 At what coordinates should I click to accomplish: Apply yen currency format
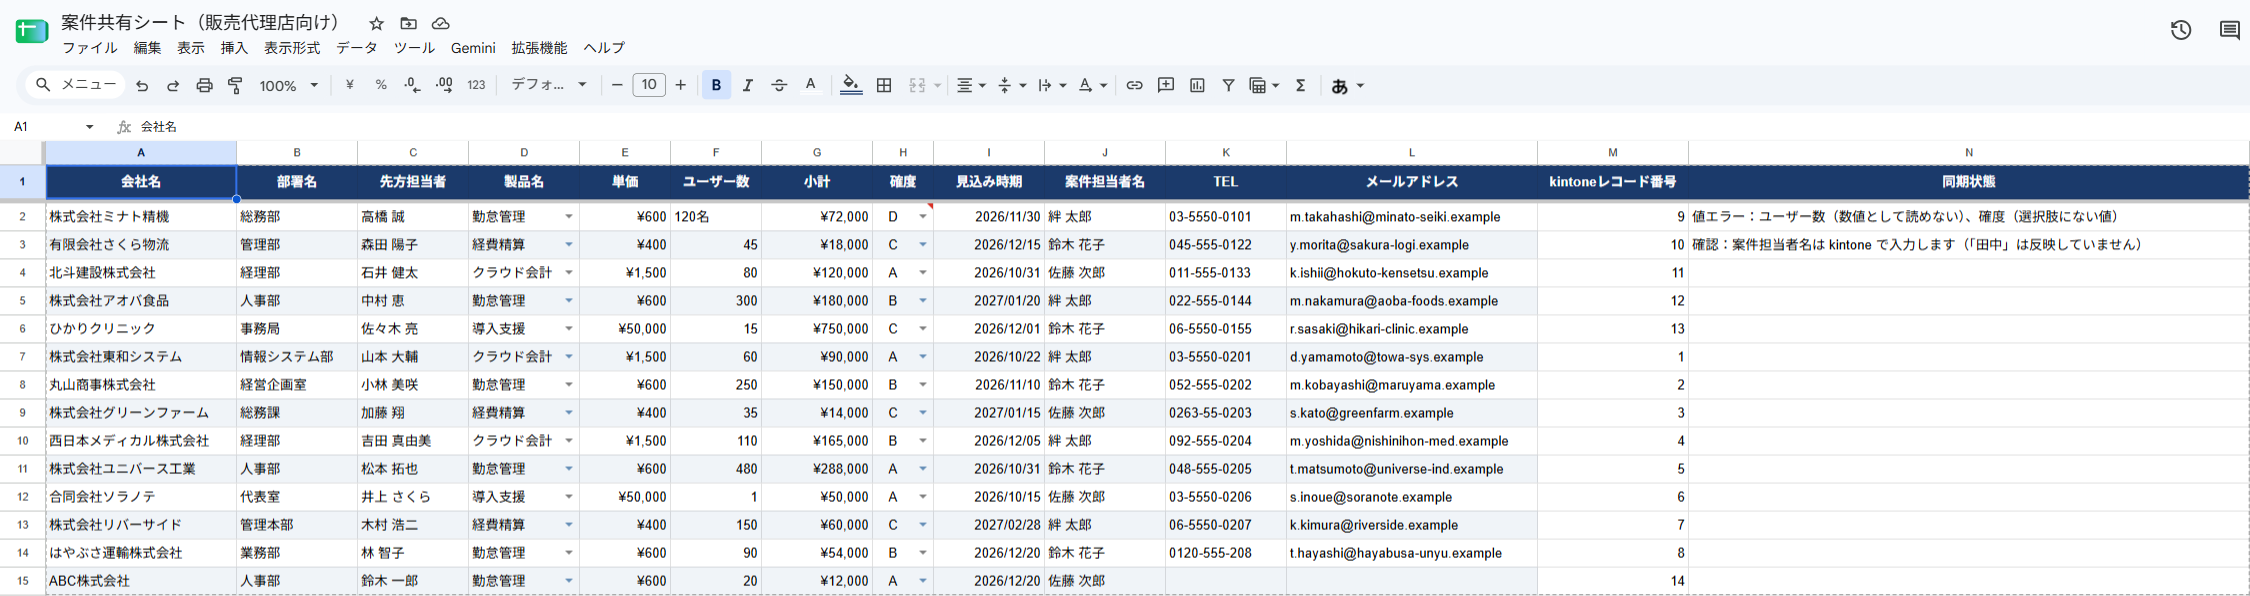pos(349,86)
